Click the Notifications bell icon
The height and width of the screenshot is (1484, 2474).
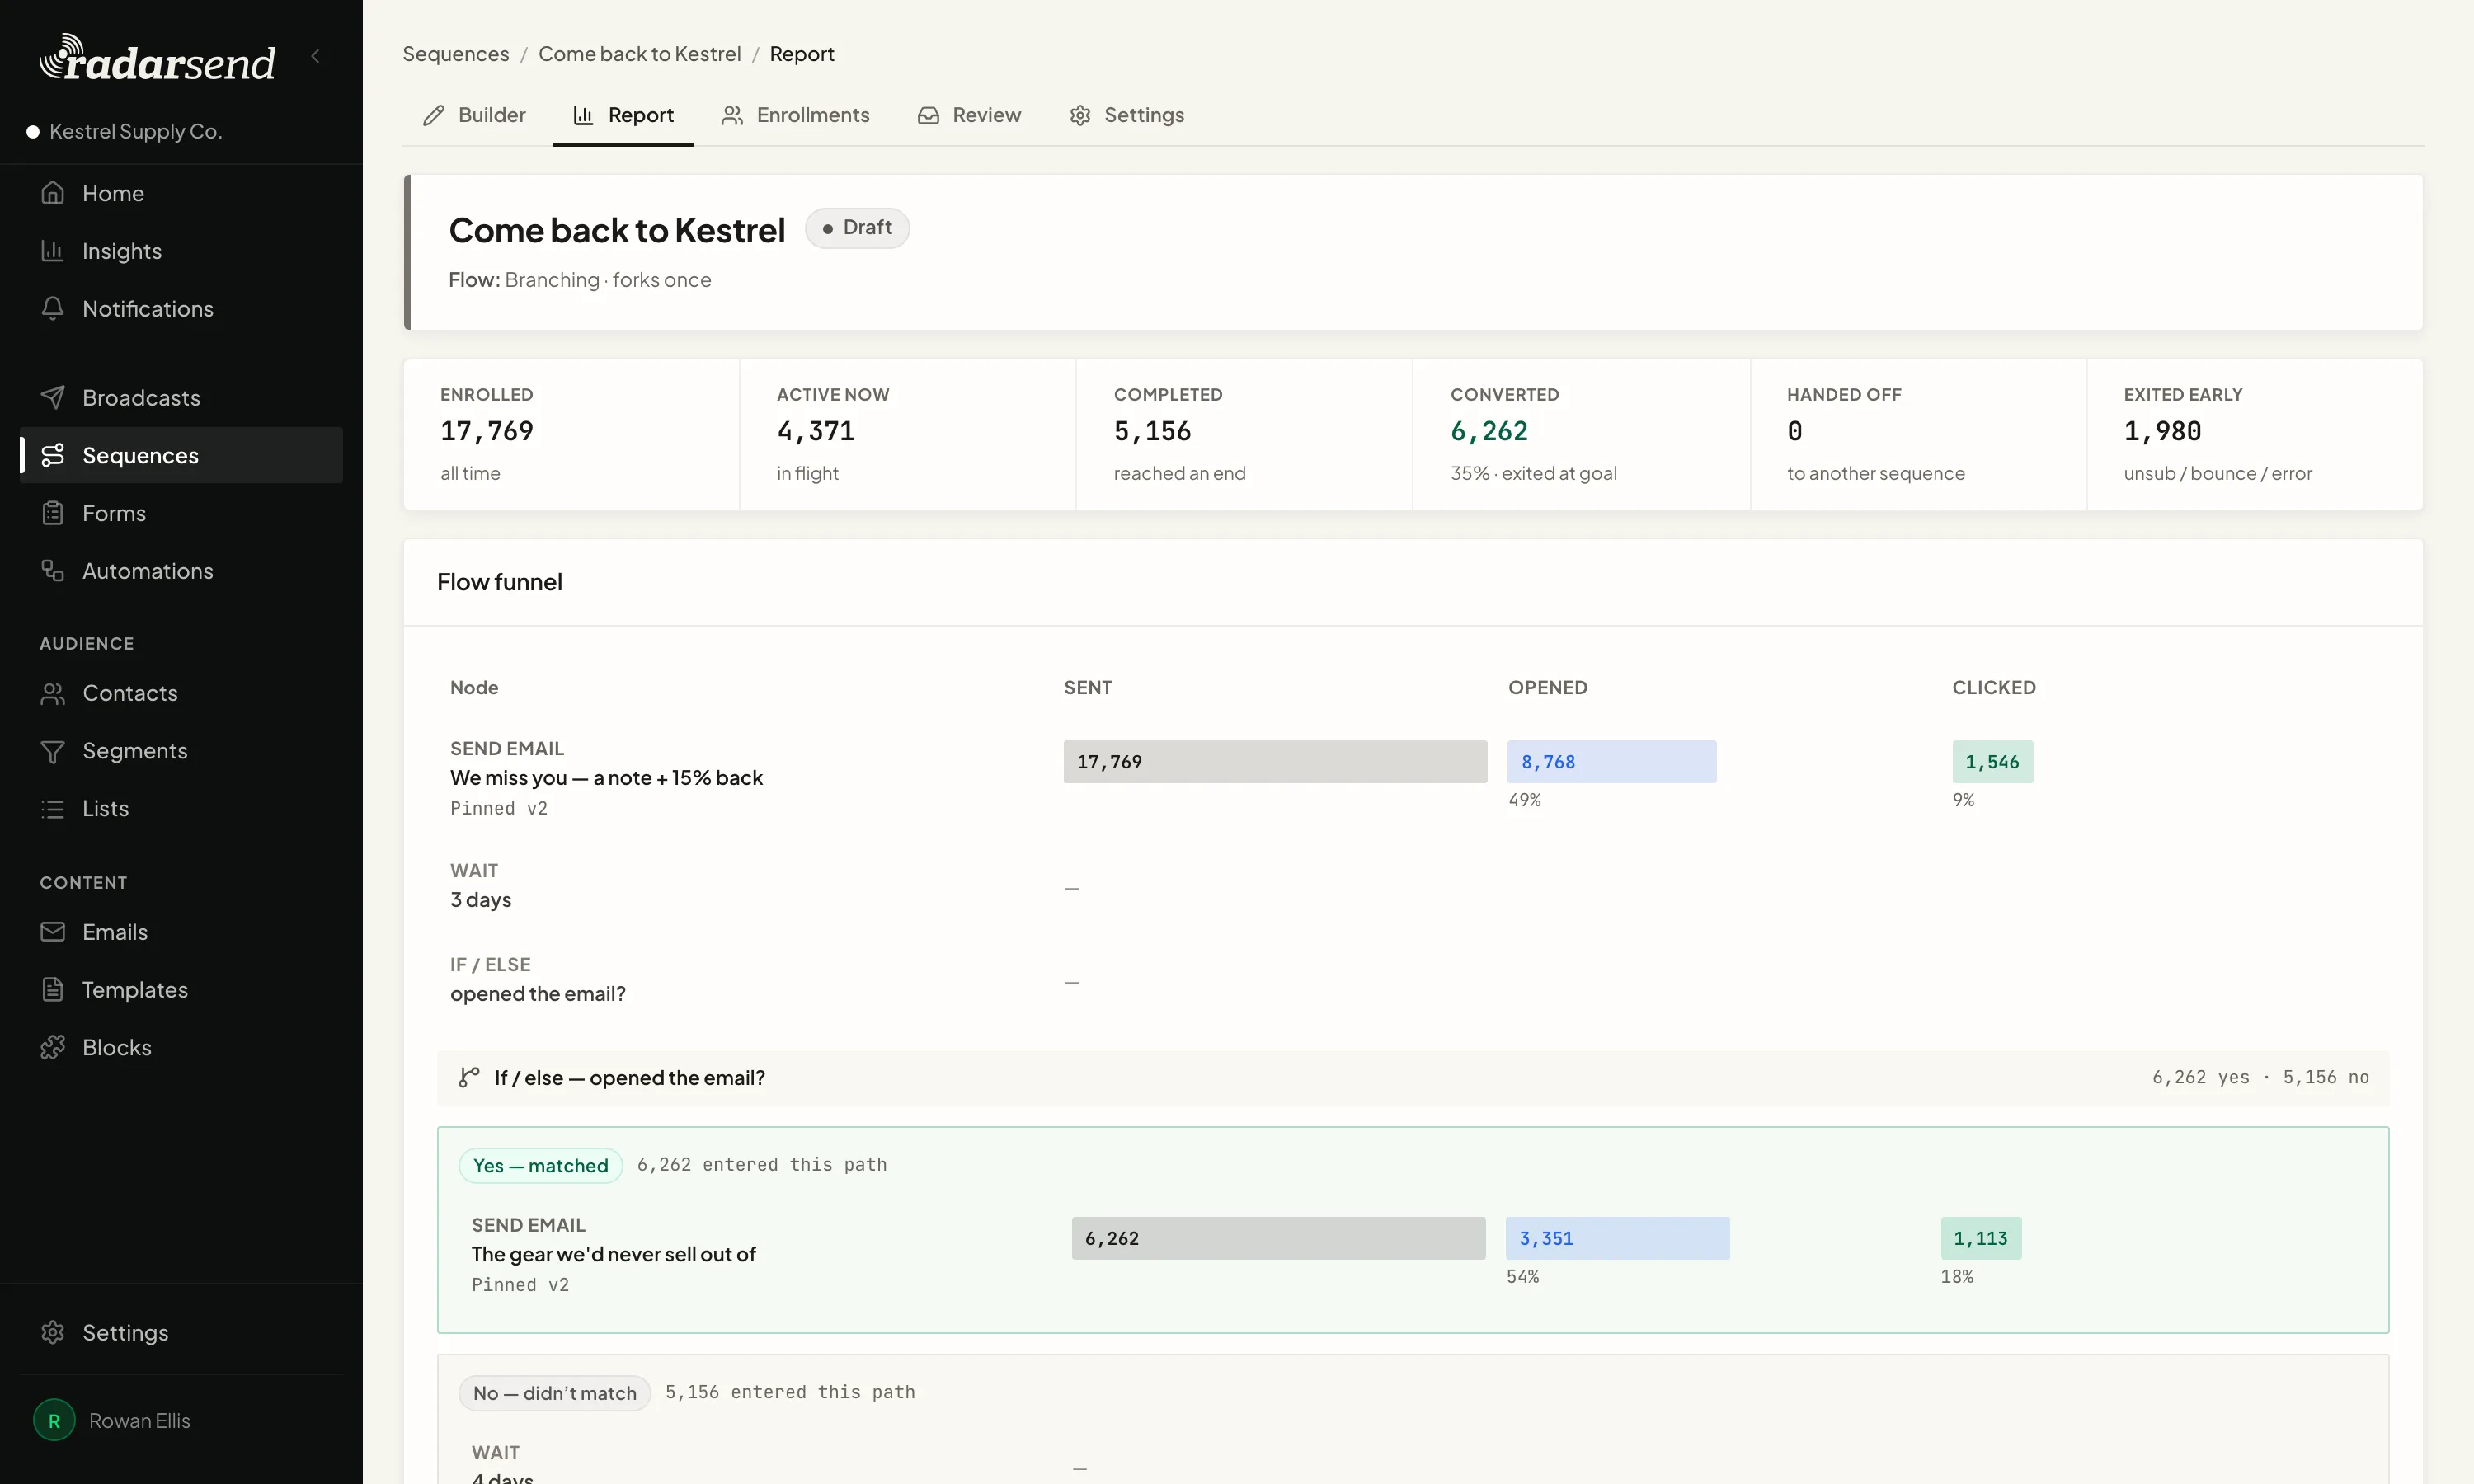pyautogui.click(x=53, y=309)
